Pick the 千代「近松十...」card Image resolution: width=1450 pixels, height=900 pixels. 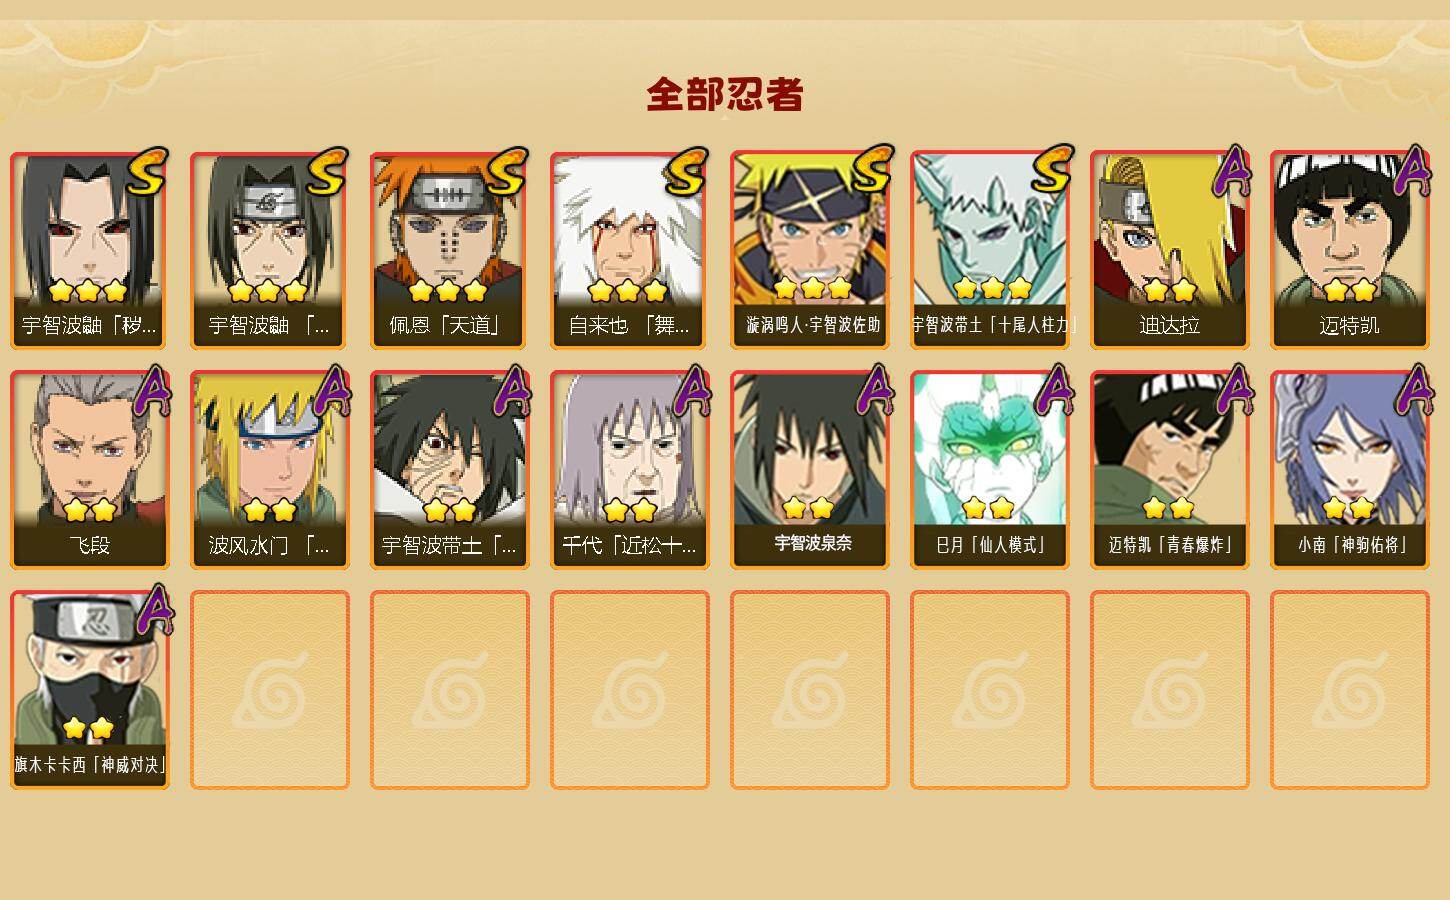629,470
